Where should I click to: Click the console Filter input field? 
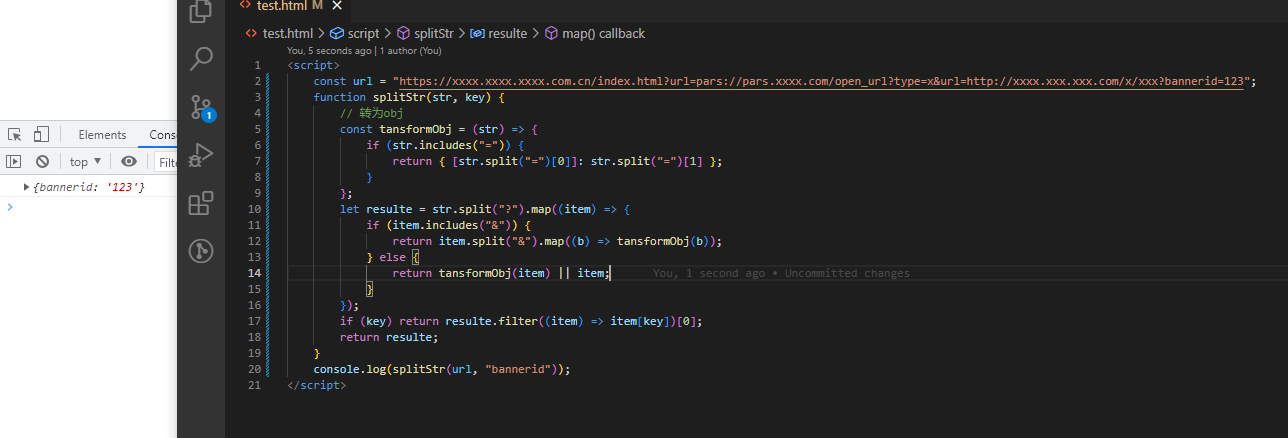(168, 162)
